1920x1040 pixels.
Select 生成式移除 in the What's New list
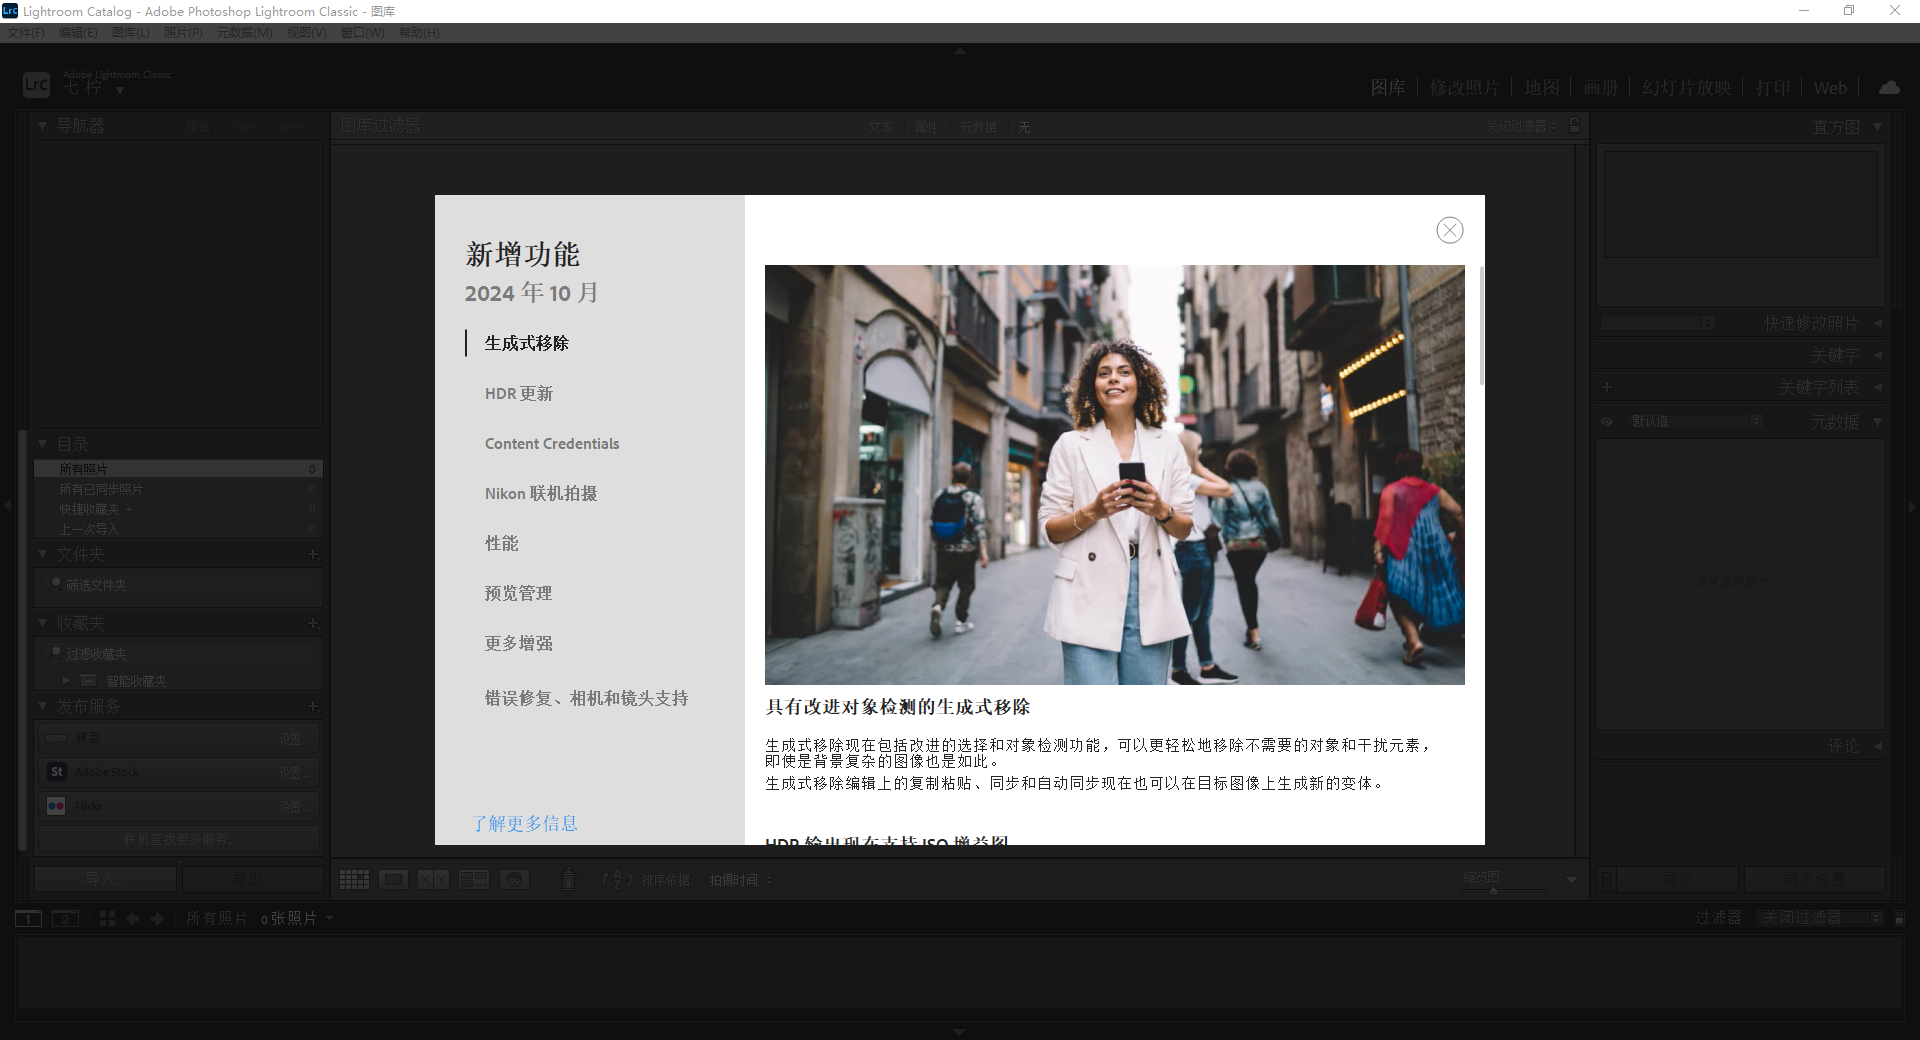click(526, 343)
